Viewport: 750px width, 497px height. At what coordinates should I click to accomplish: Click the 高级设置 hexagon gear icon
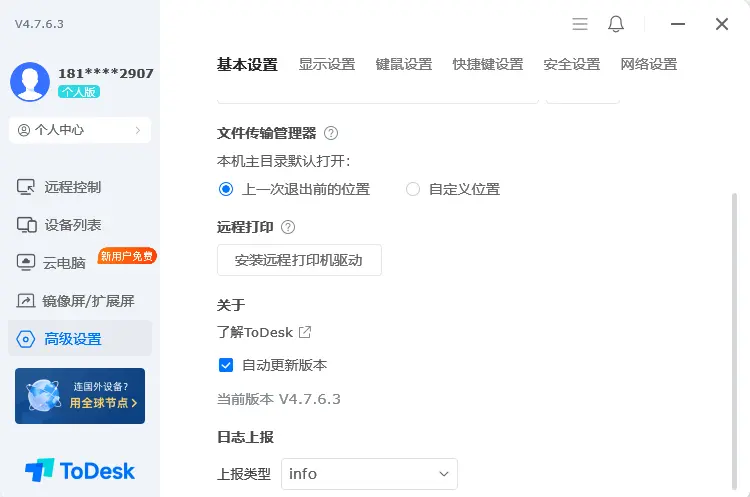pos(26,339)
